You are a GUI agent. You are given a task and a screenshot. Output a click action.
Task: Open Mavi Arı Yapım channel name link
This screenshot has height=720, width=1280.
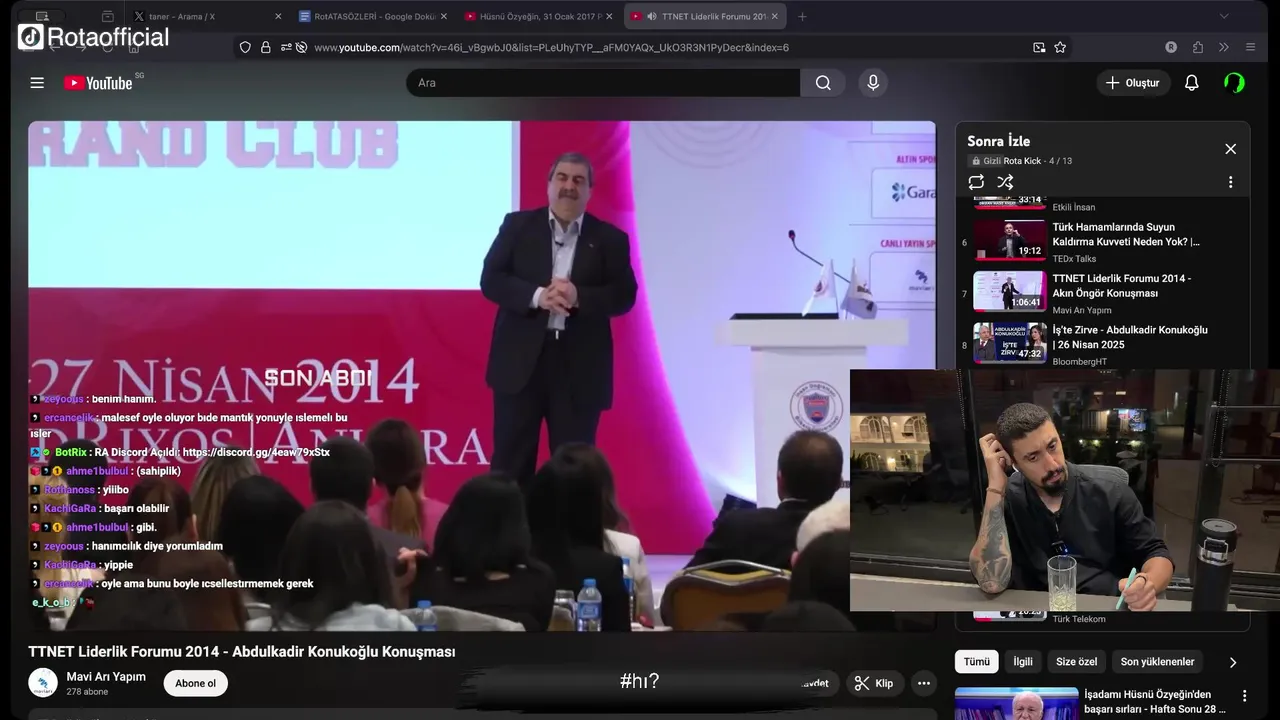pos(106,676)
